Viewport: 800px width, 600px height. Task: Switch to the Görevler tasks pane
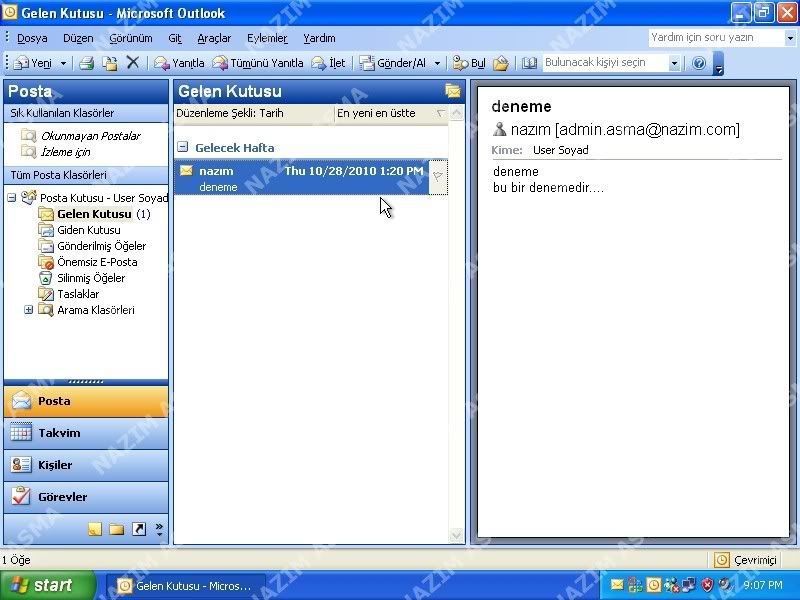tap(86, 497)
